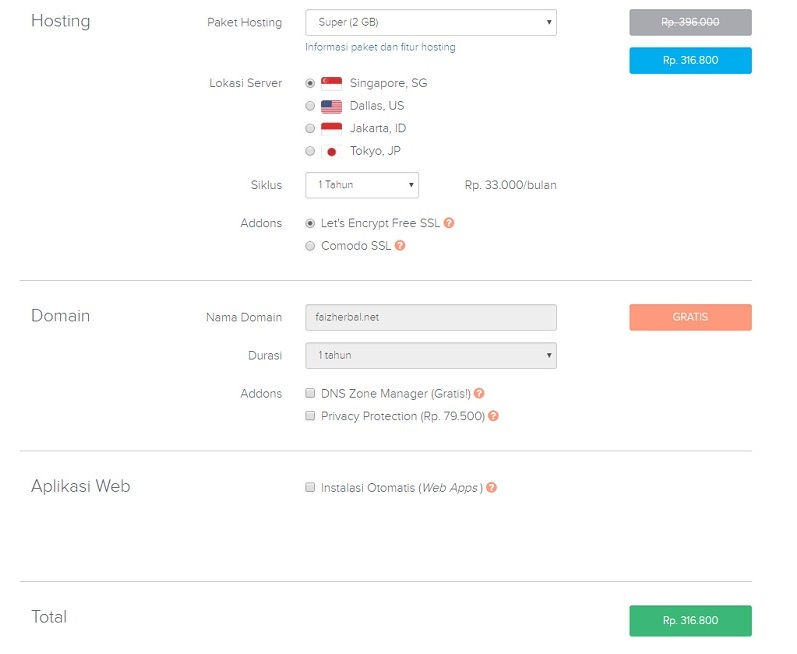Click the Jakarta, ID label

click(x=378, y=128)
